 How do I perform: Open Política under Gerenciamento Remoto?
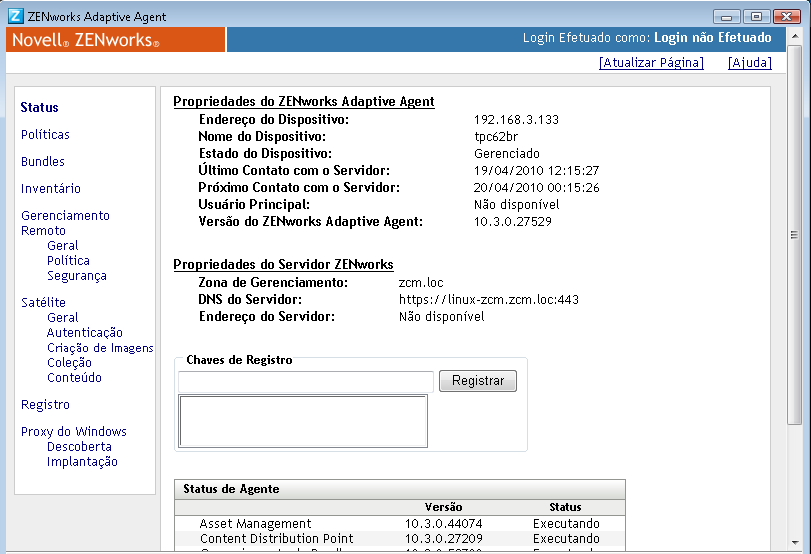[68, 261]
